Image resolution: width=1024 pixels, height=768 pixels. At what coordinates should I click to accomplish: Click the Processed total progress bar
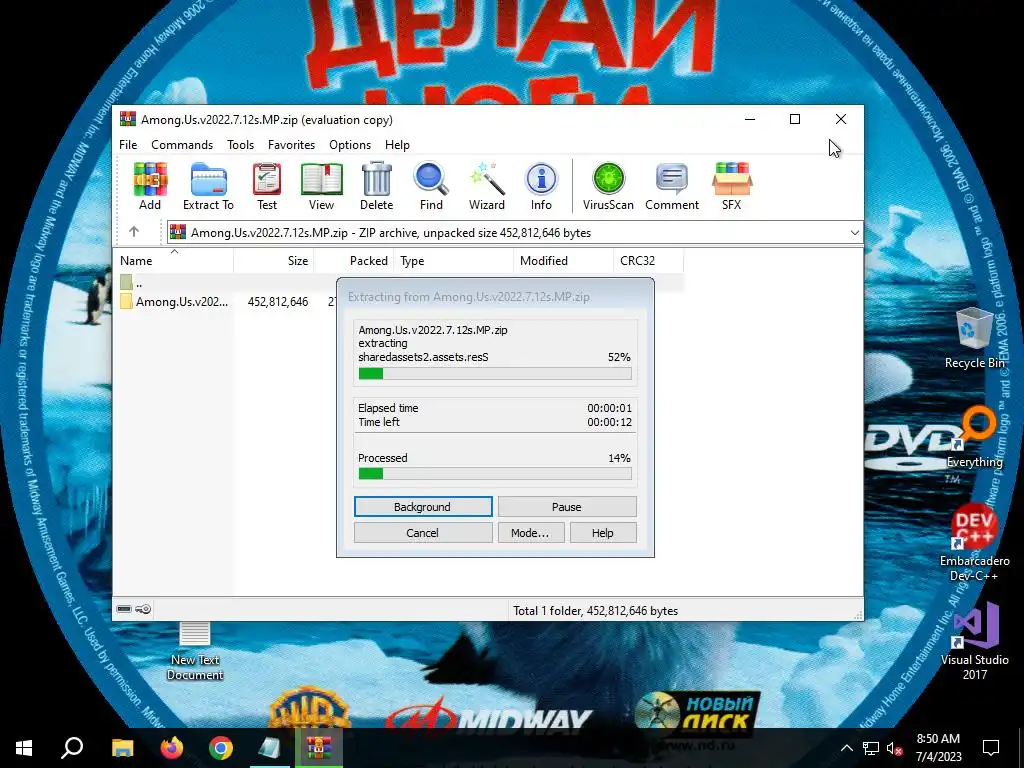(495, 473)
